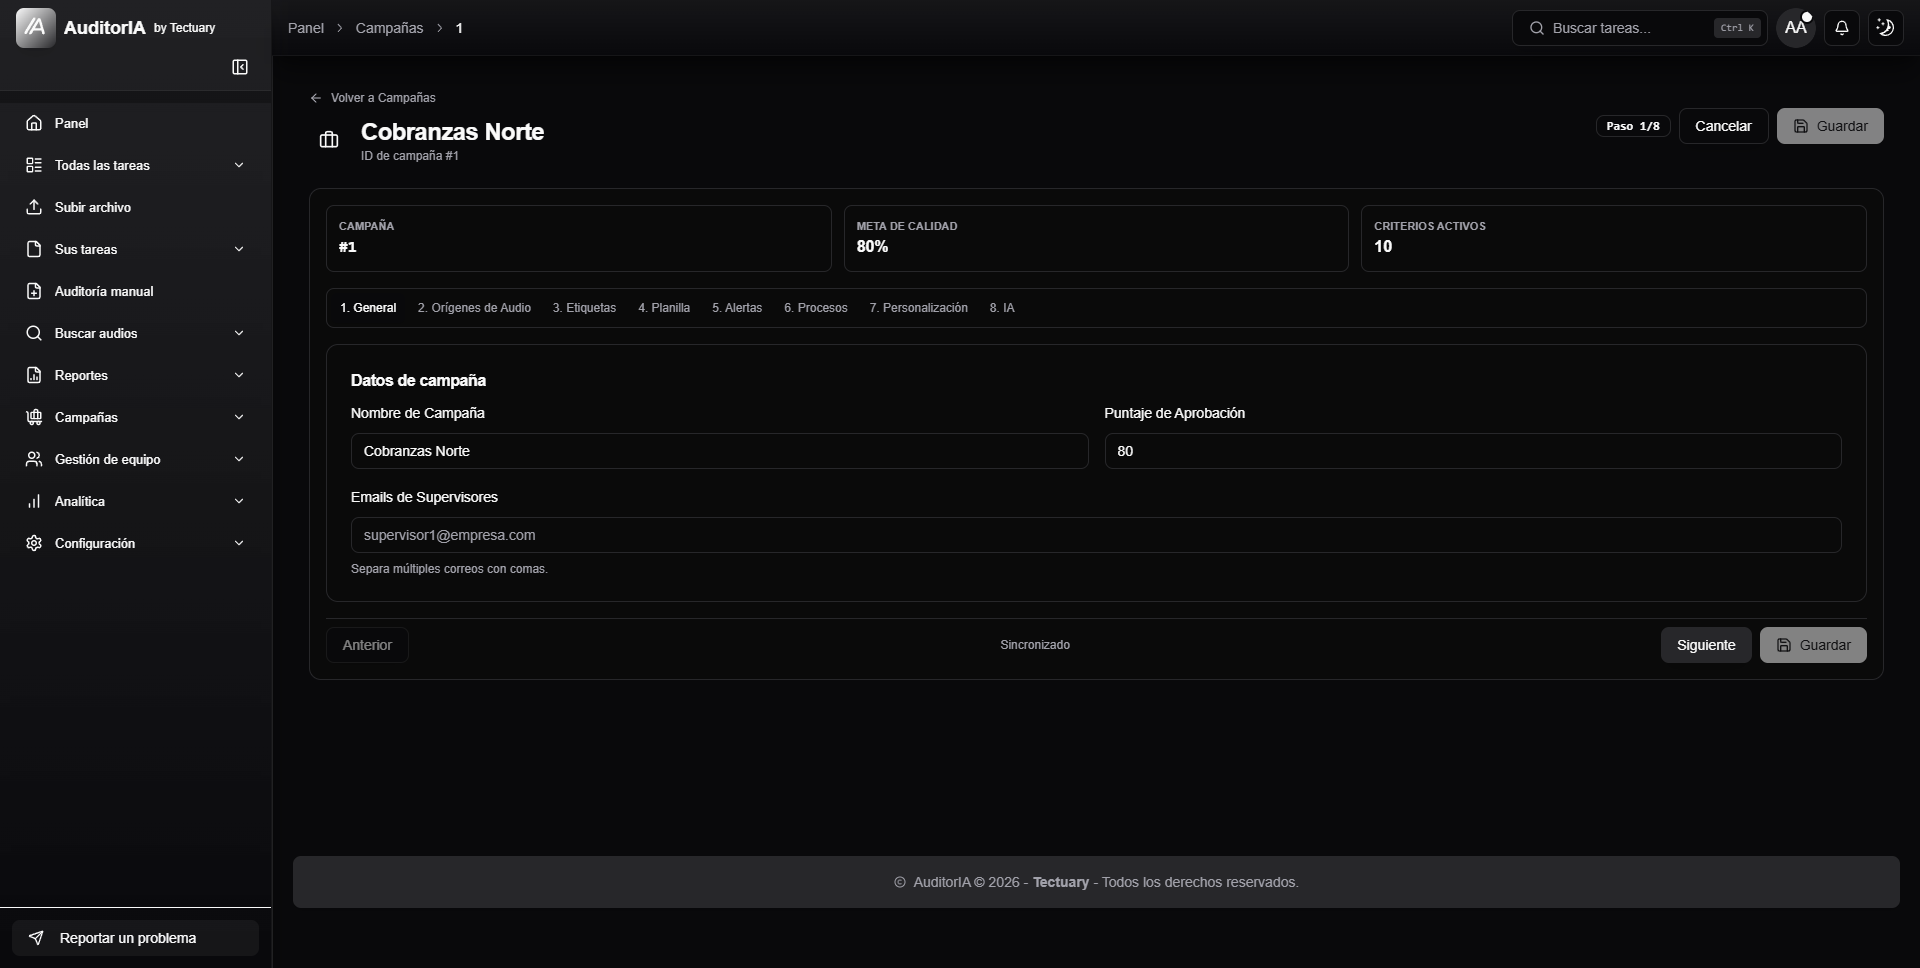The width and height of the screenshot is (1920, 968).
Task: Click the Subir archivo upload icon
Action: point(34,207)
